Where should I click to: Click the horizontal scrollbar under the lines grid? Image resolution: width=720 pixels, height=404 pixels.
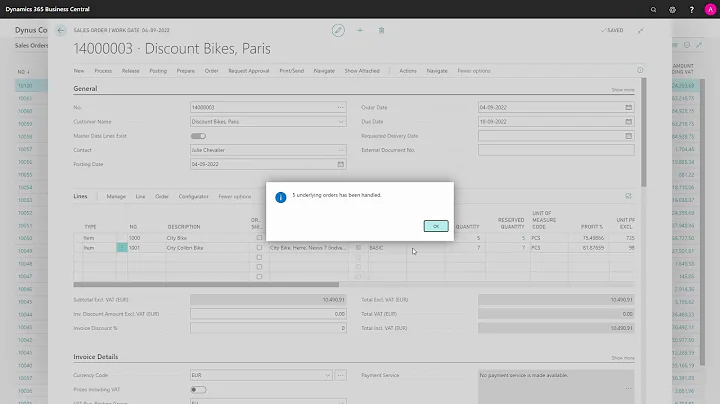[206, 285]
